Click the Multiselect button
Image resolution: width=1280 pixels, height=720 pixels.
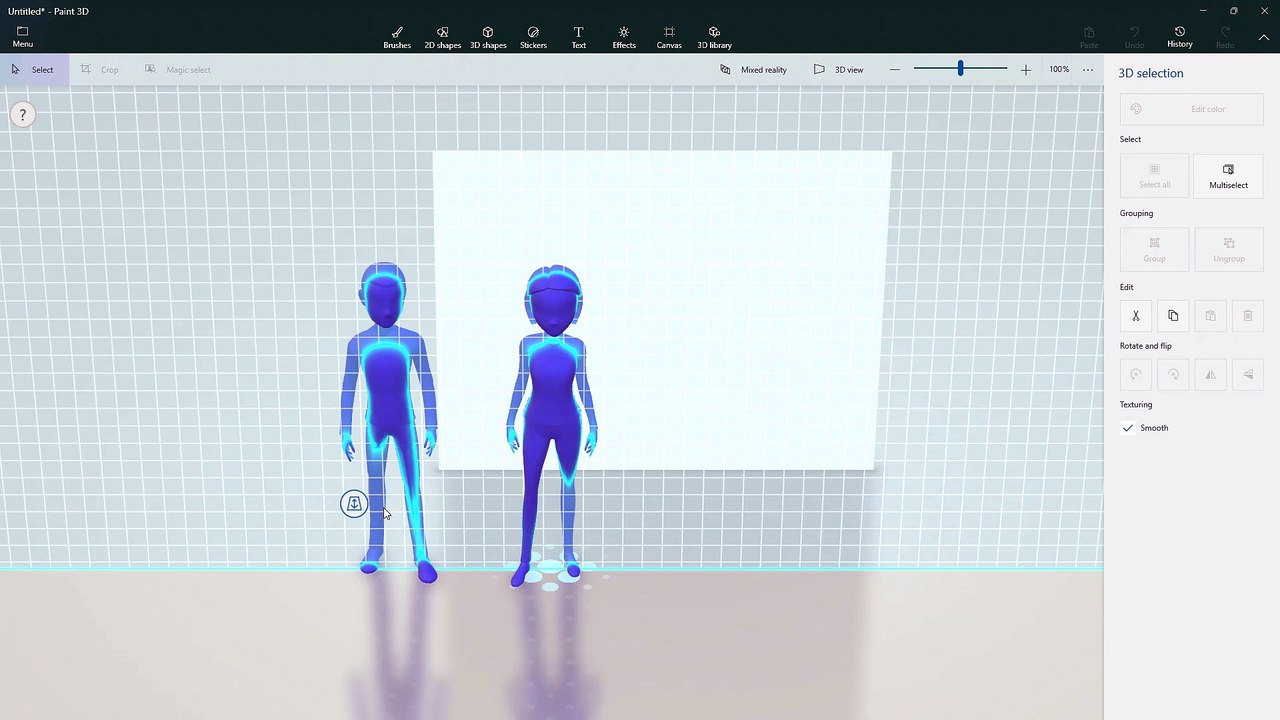pyautogui.click(x=1228, y=176)
